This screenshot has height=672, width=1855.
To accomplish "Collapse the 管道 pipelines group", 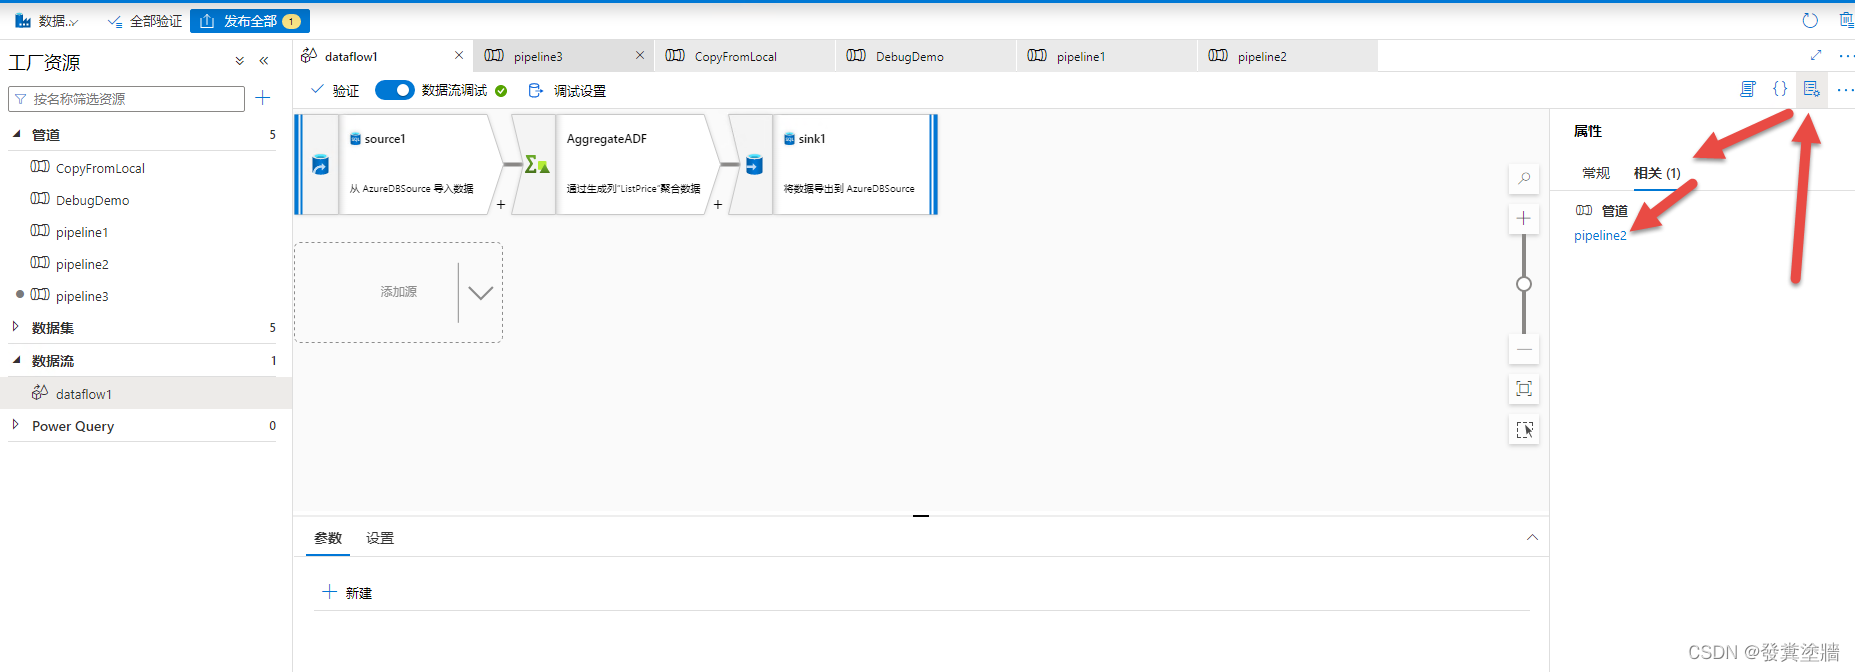I will [x=16, y=134].
